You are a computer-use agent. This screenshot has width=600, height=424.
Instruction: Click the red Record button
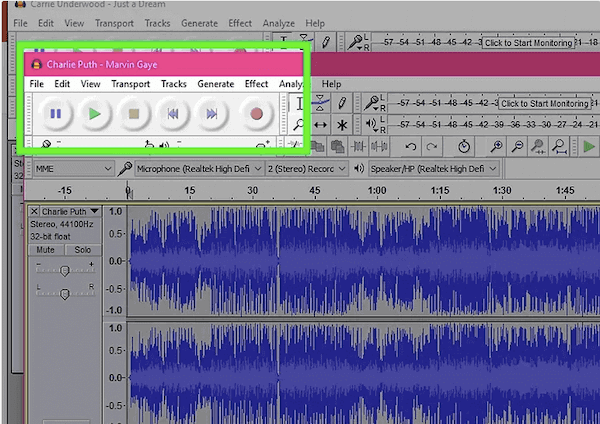pos(256,114)
